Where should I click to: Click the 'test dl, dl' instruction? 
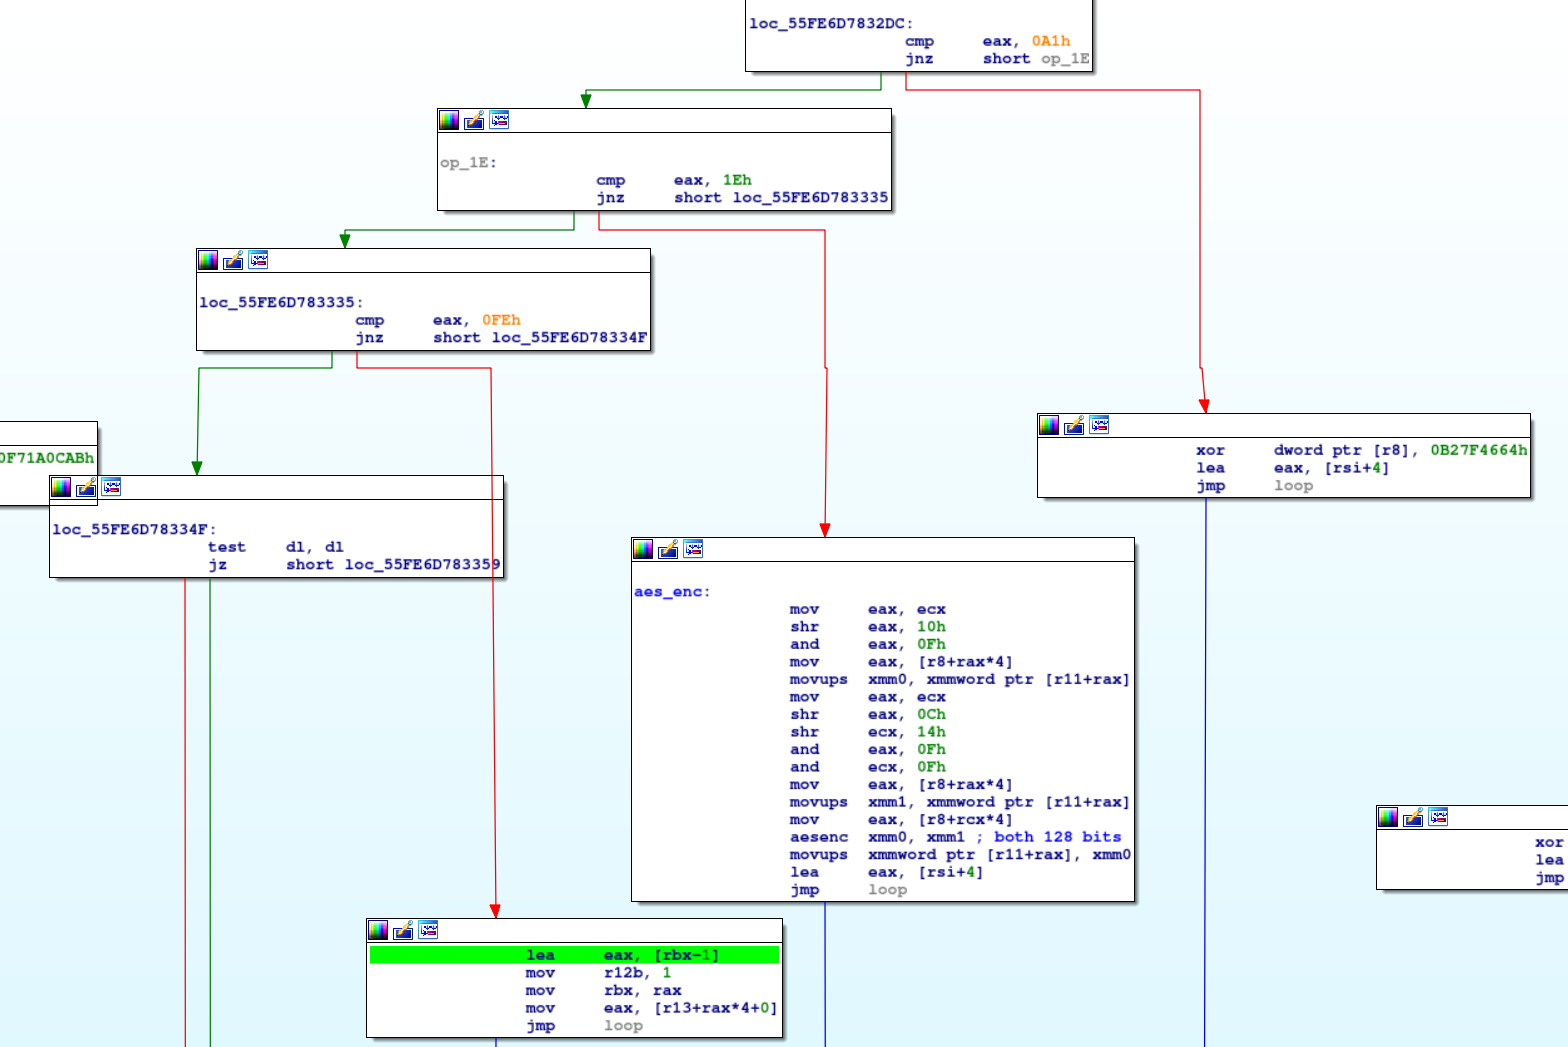click(276, 547)
